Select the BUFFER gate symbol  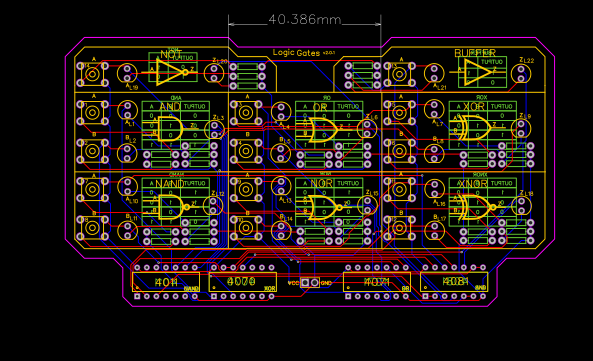click(x=477, y=72)
